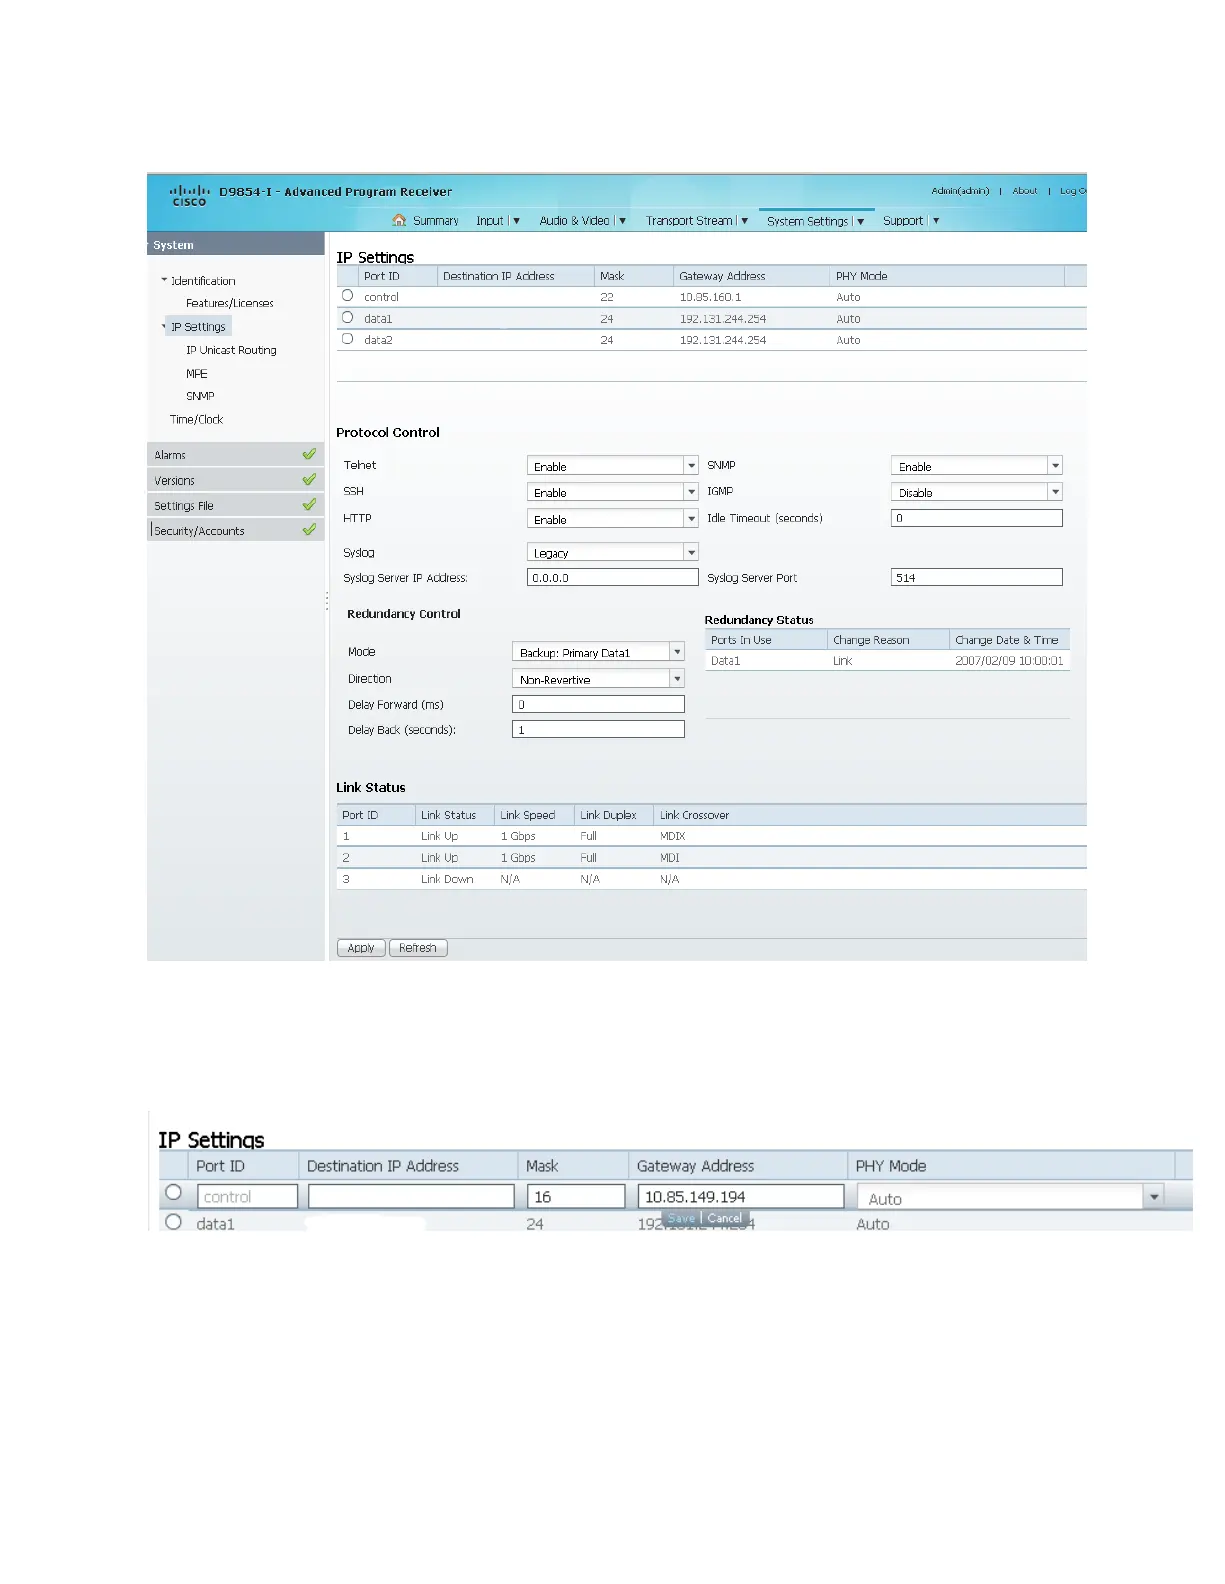
Task: Click Cancel in the IP edit row
Action: point(725,1218)
